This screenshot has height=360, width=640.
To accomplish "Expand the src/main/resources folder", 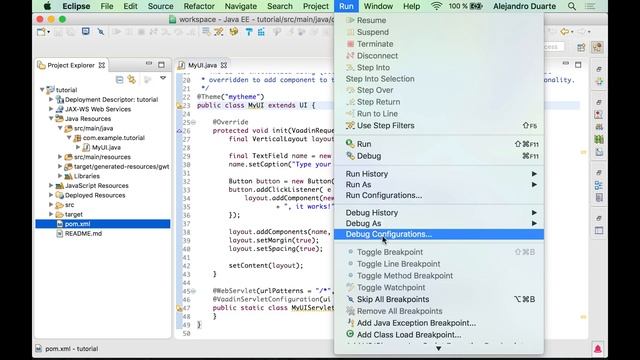I will click(60, 157).
